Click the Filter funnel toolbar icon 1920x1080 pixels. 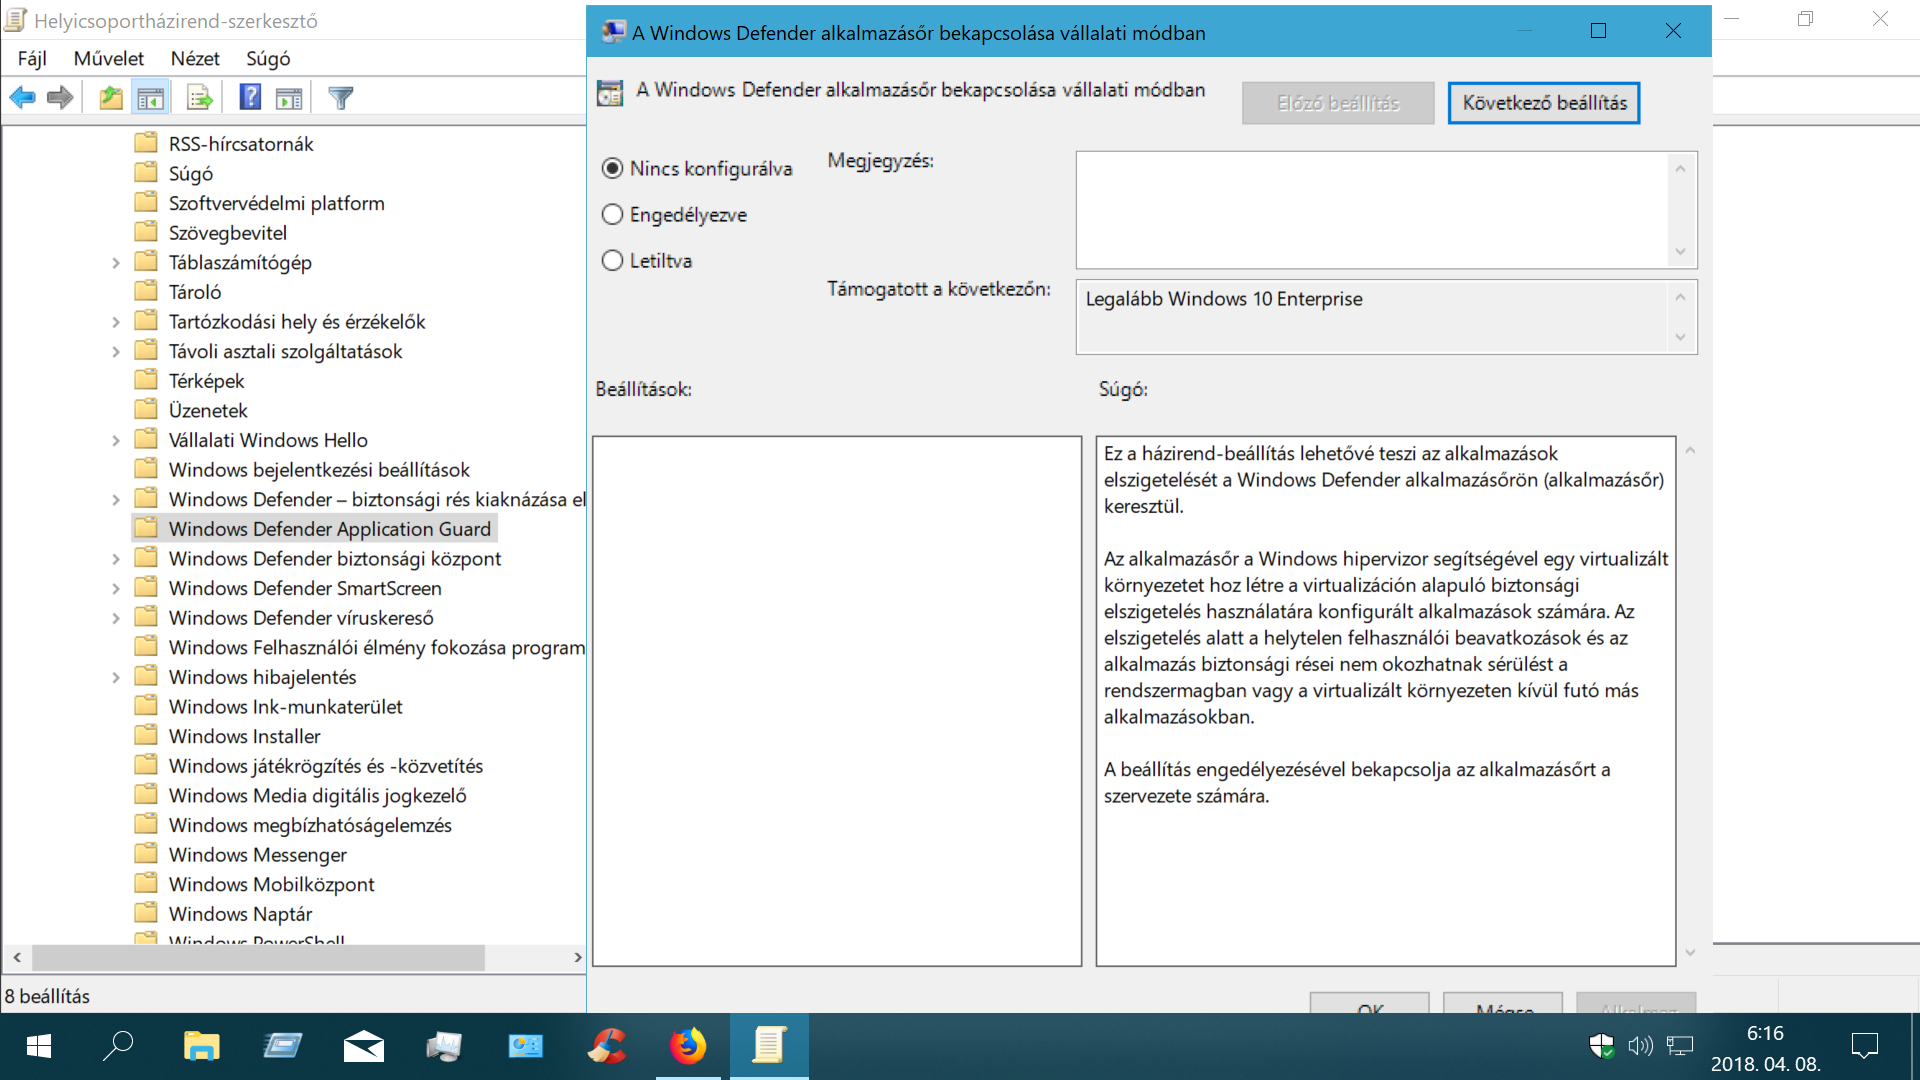point(341,98)
